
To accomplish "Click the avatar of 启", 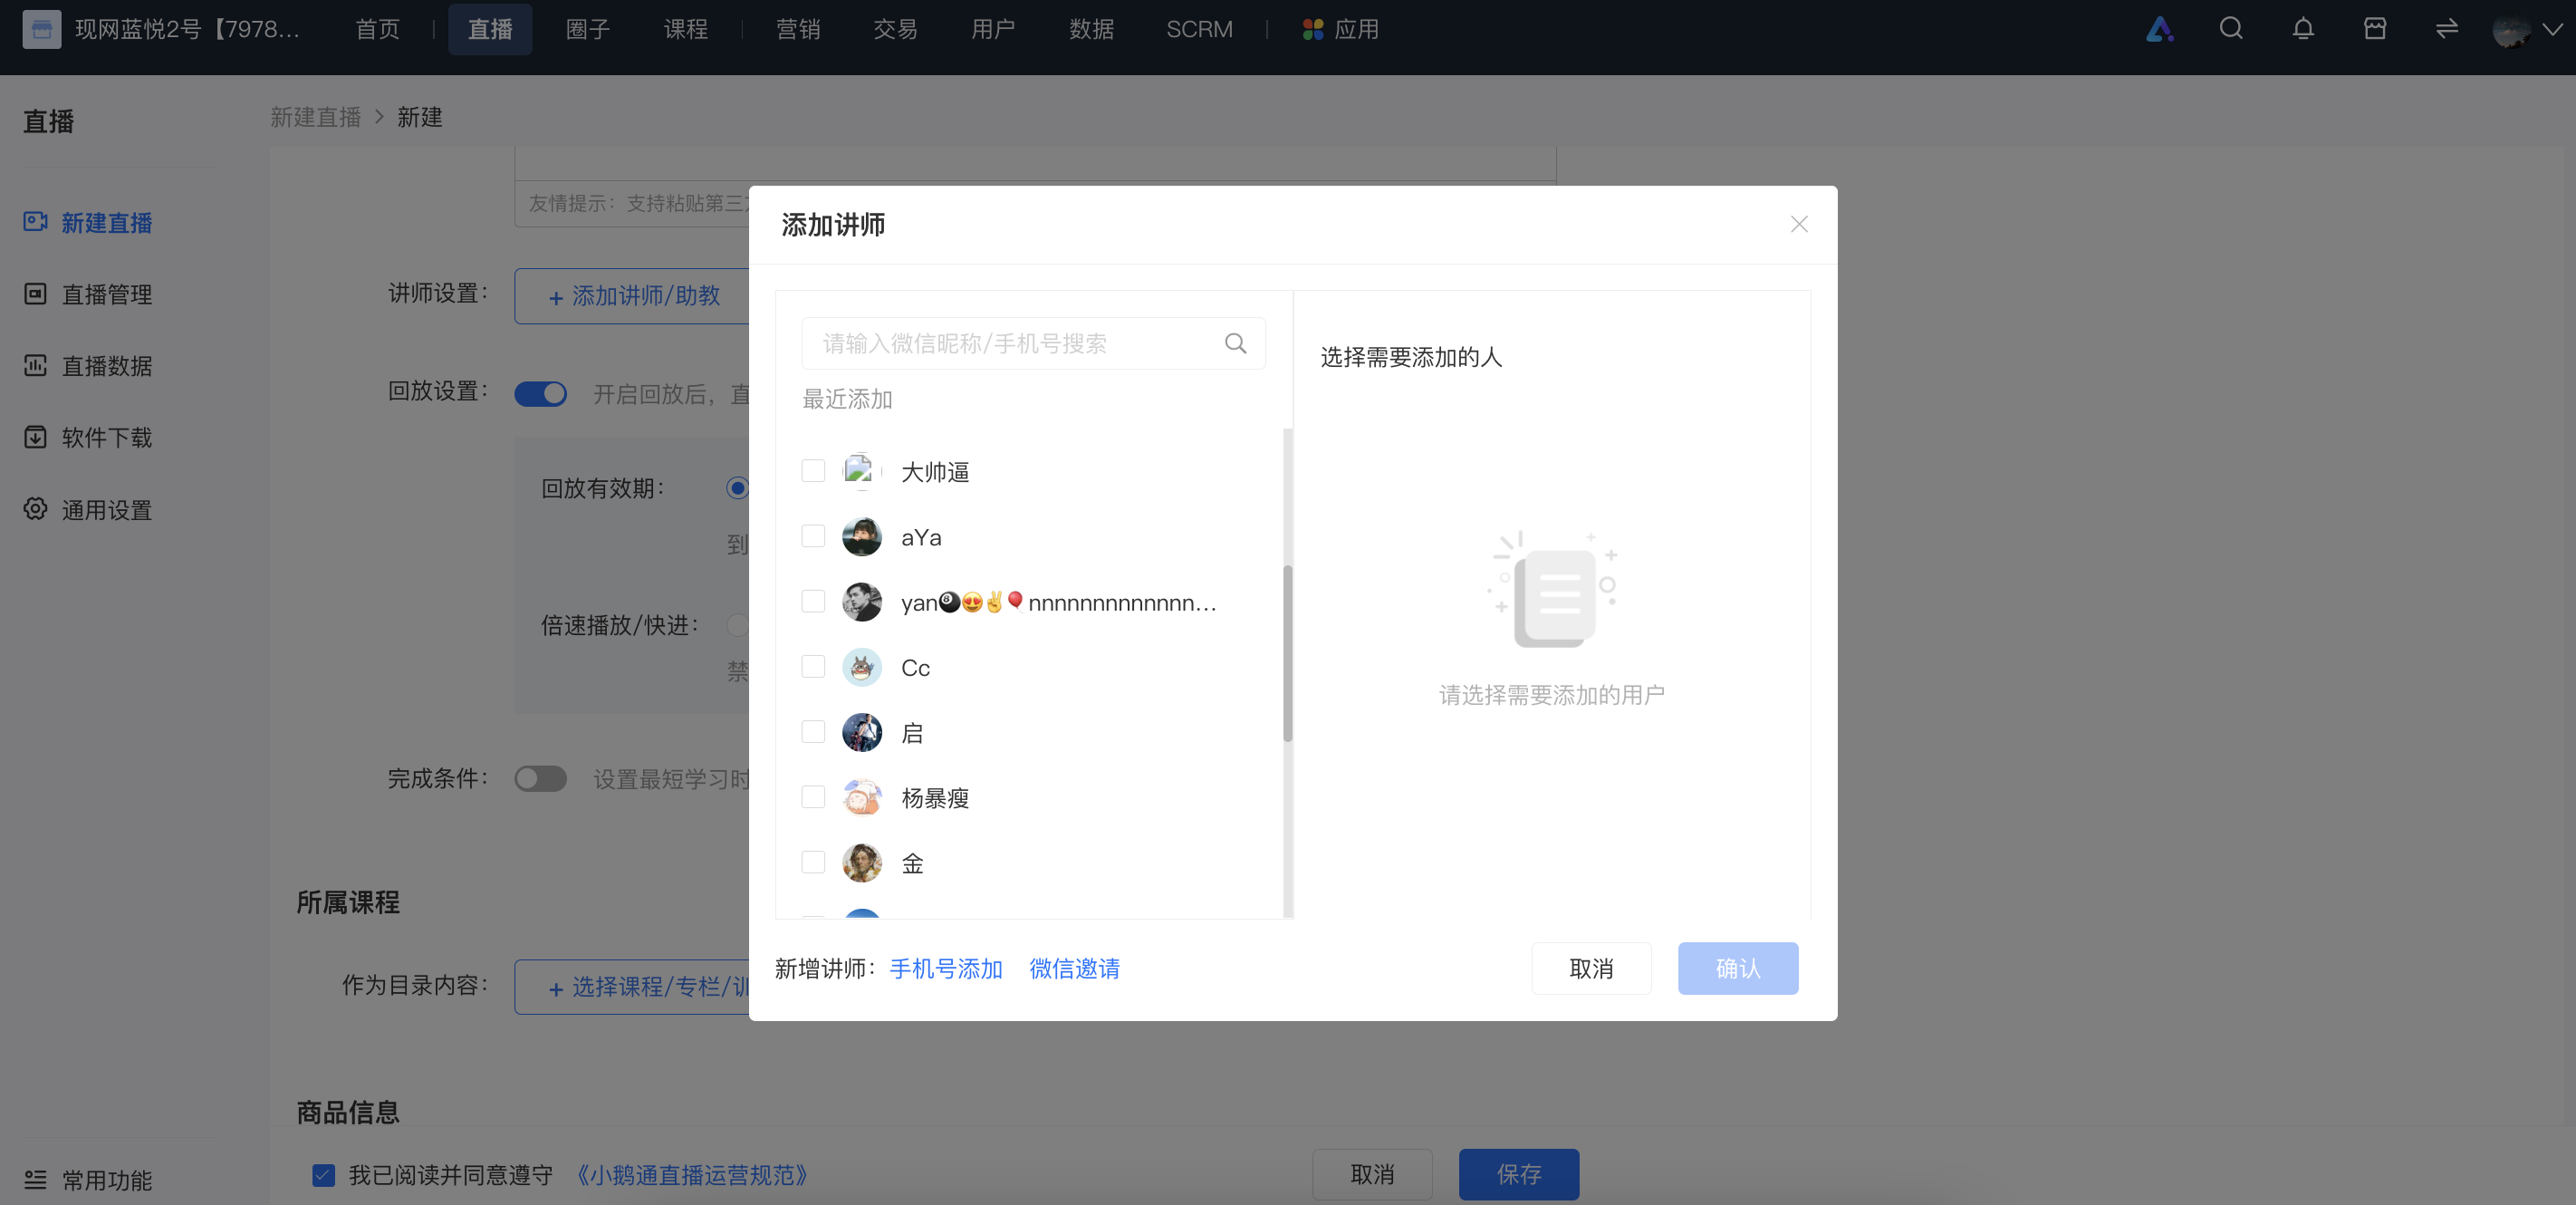I will pos(861,732).
